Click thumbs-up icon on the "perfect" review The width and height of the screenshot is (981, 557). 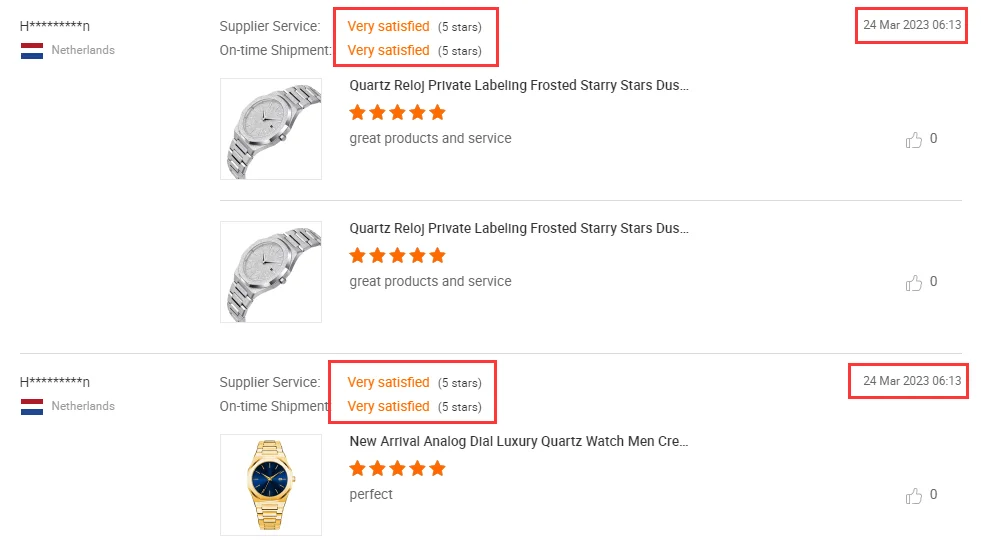click(x=913, y=496)
